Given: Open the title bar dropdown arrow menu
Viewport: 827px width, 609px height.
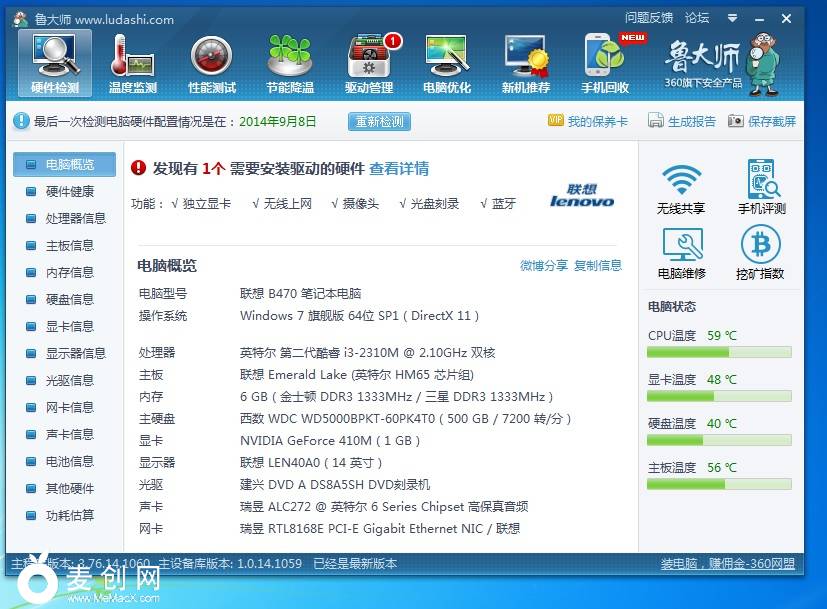Looking at the screenshot, I should pos(733,18).
